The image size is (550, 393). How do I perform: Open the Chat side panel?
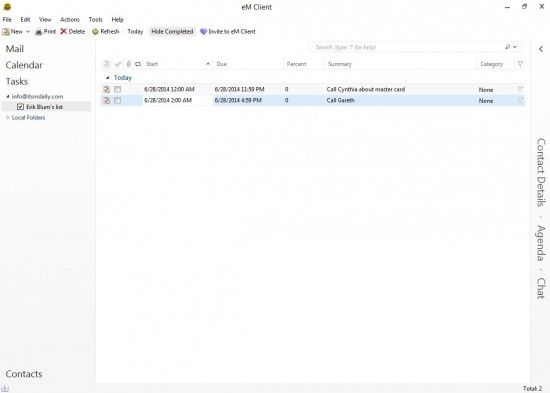tap(541, 288)
